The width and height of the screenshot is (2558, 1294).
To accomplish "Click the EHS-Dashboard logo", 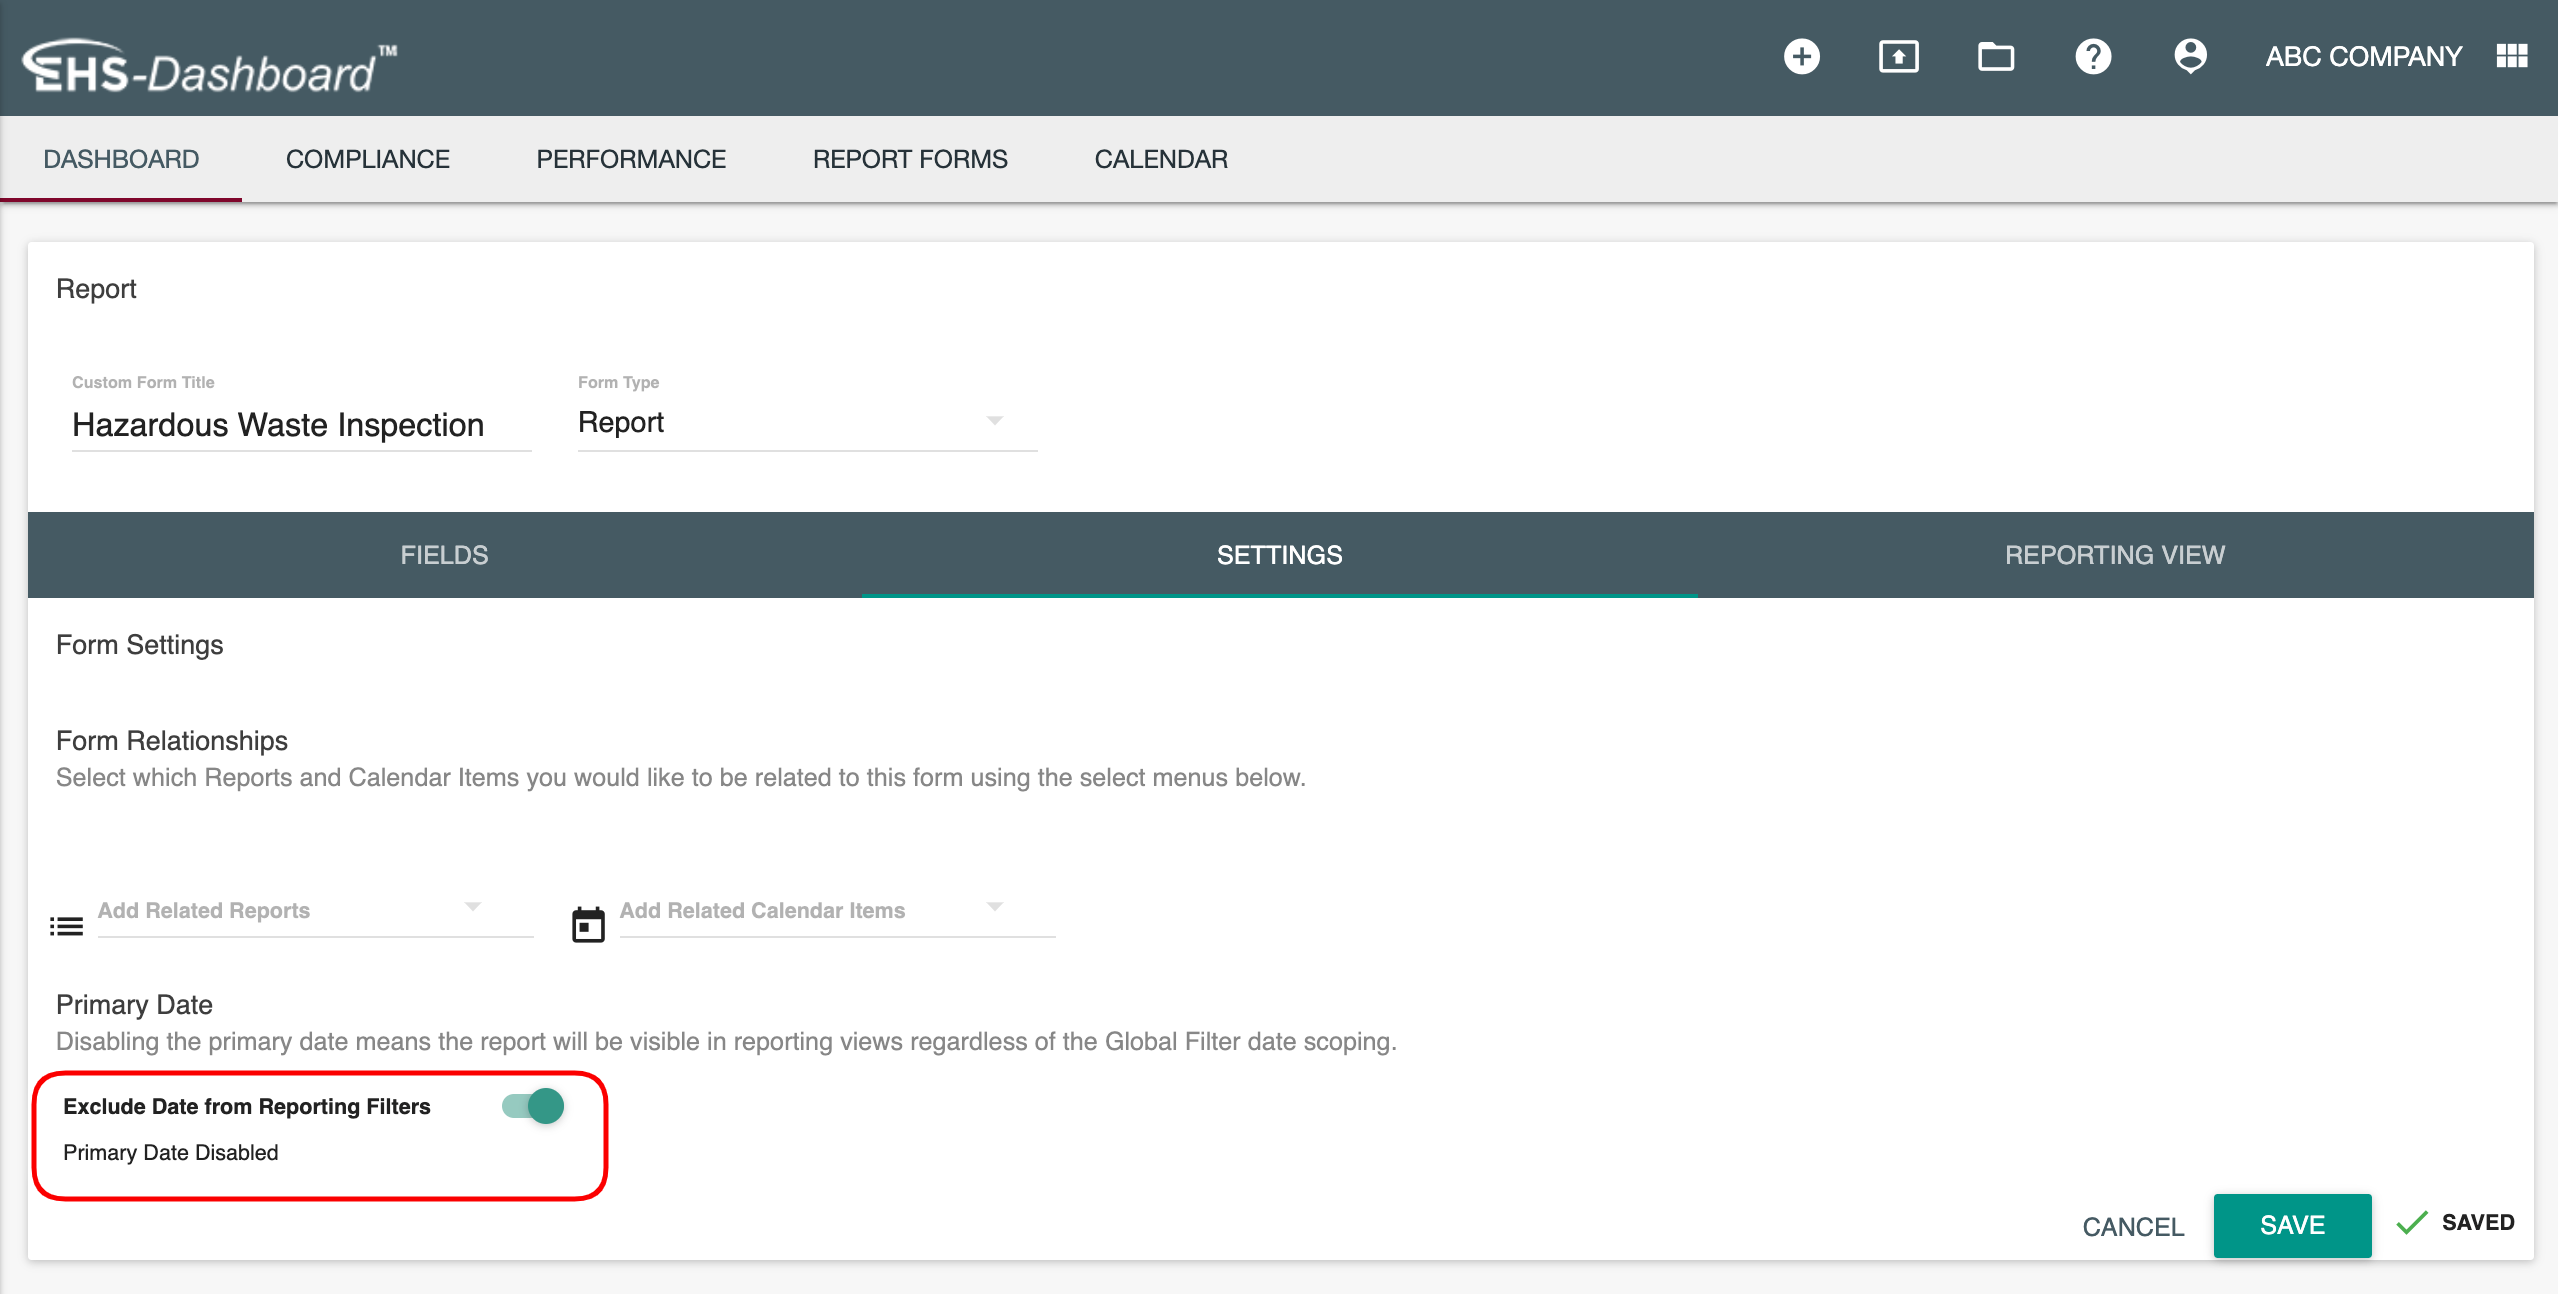I will click(210, 68).
